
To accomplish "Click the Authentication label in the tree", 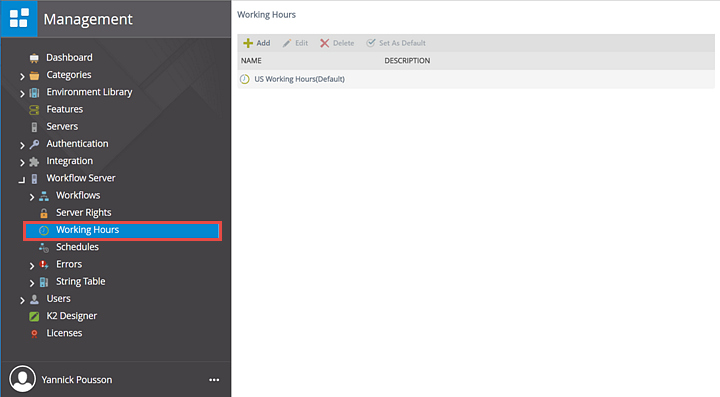I will [77, 144].
